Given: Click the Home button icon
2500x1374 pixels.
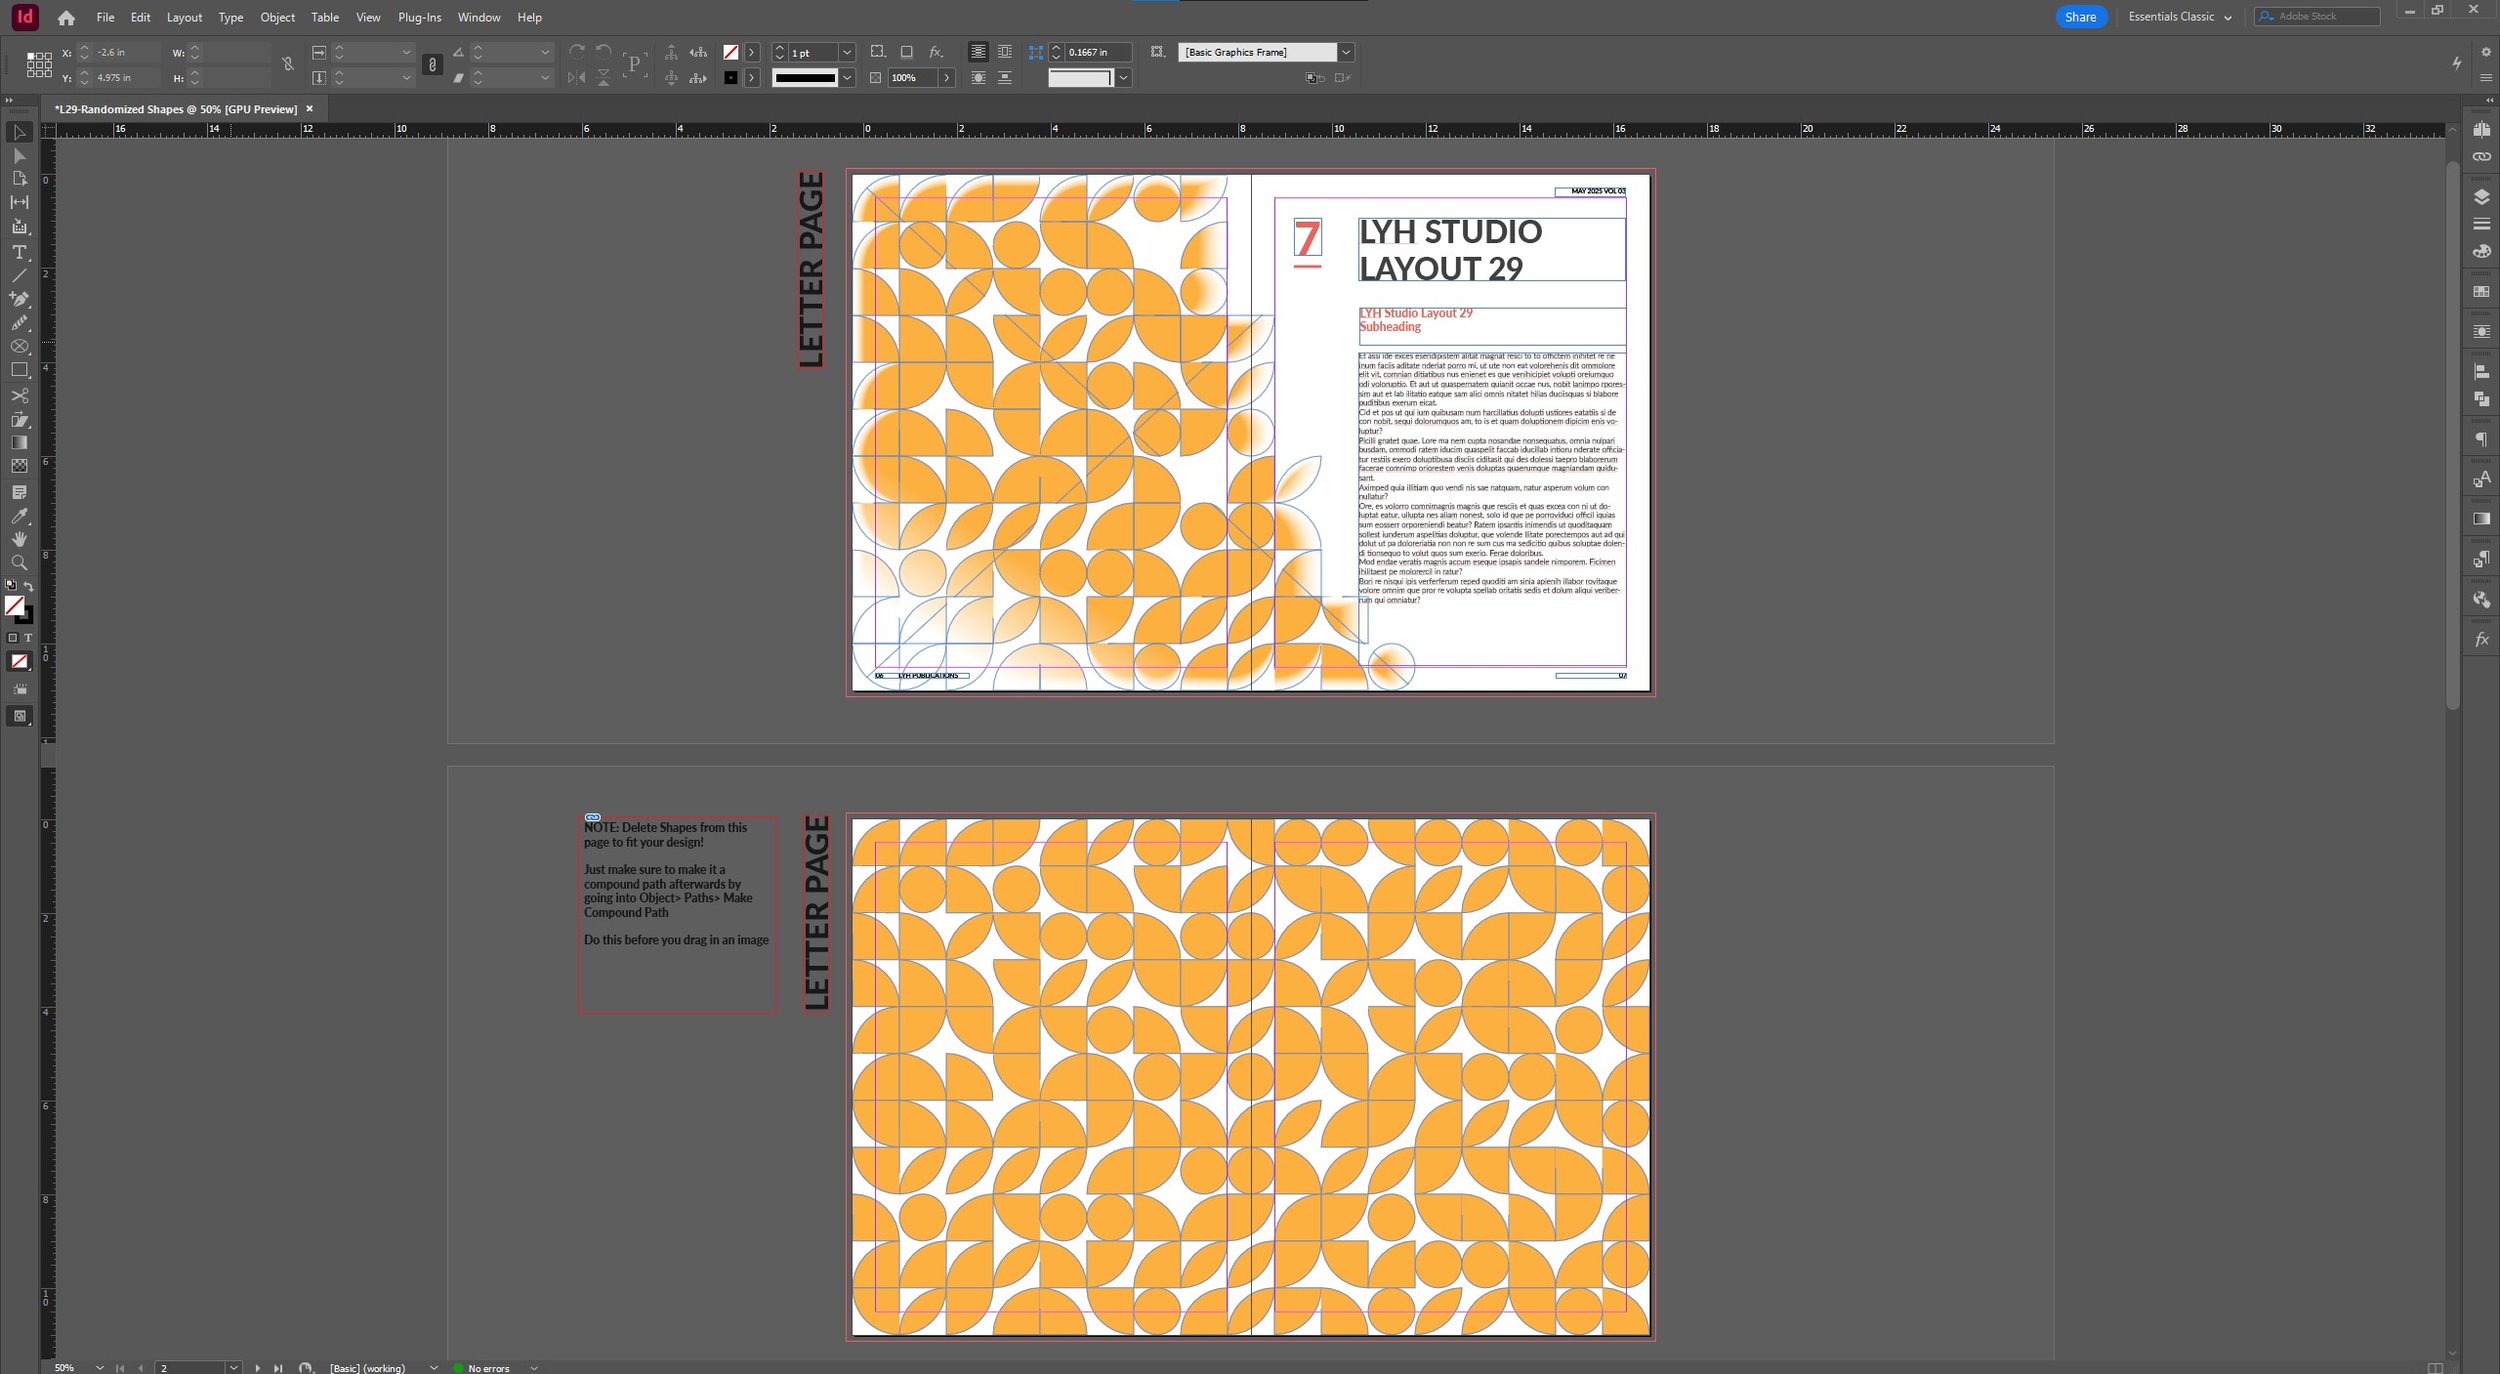Looking at the screenshot, I should point(66,17).
